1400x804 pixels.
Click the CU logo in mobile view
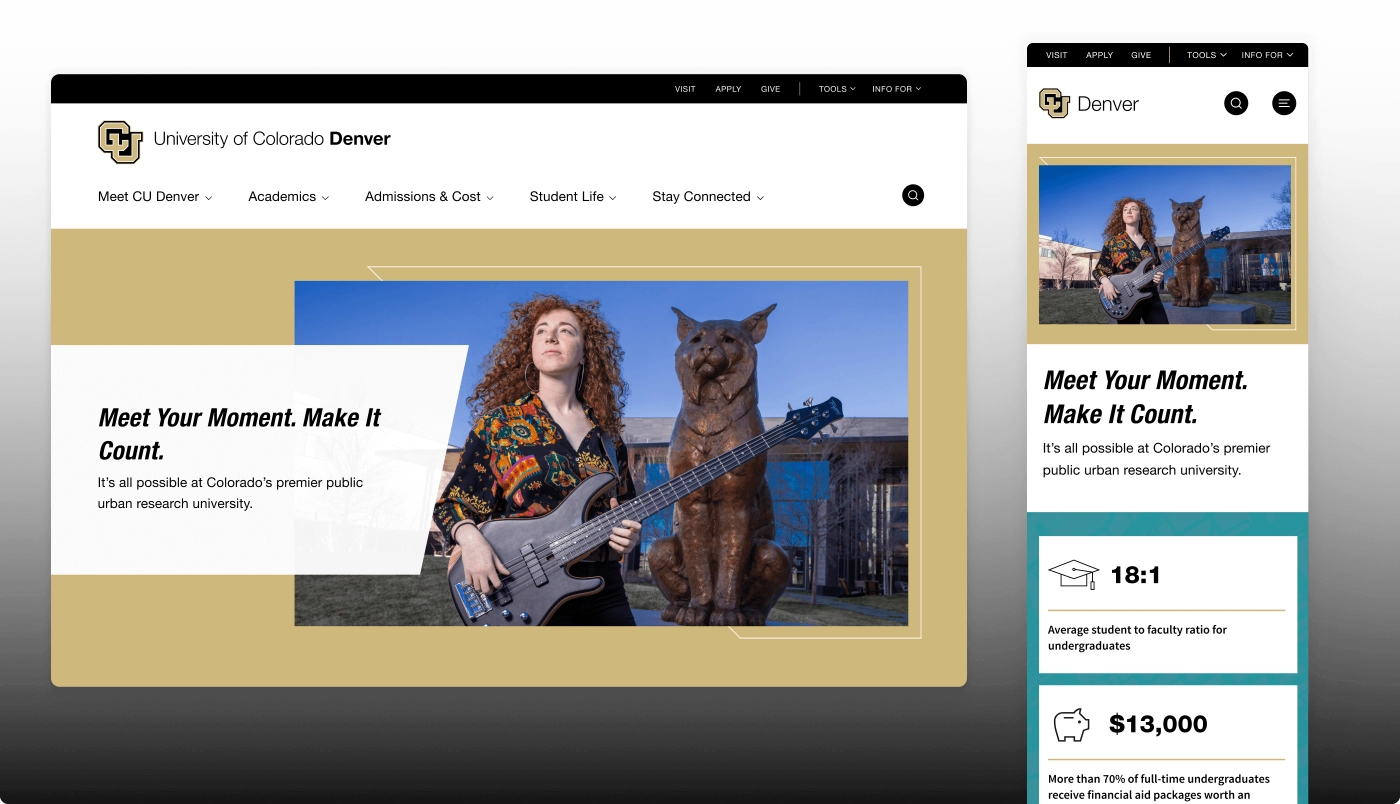(x=1054, y=103)
